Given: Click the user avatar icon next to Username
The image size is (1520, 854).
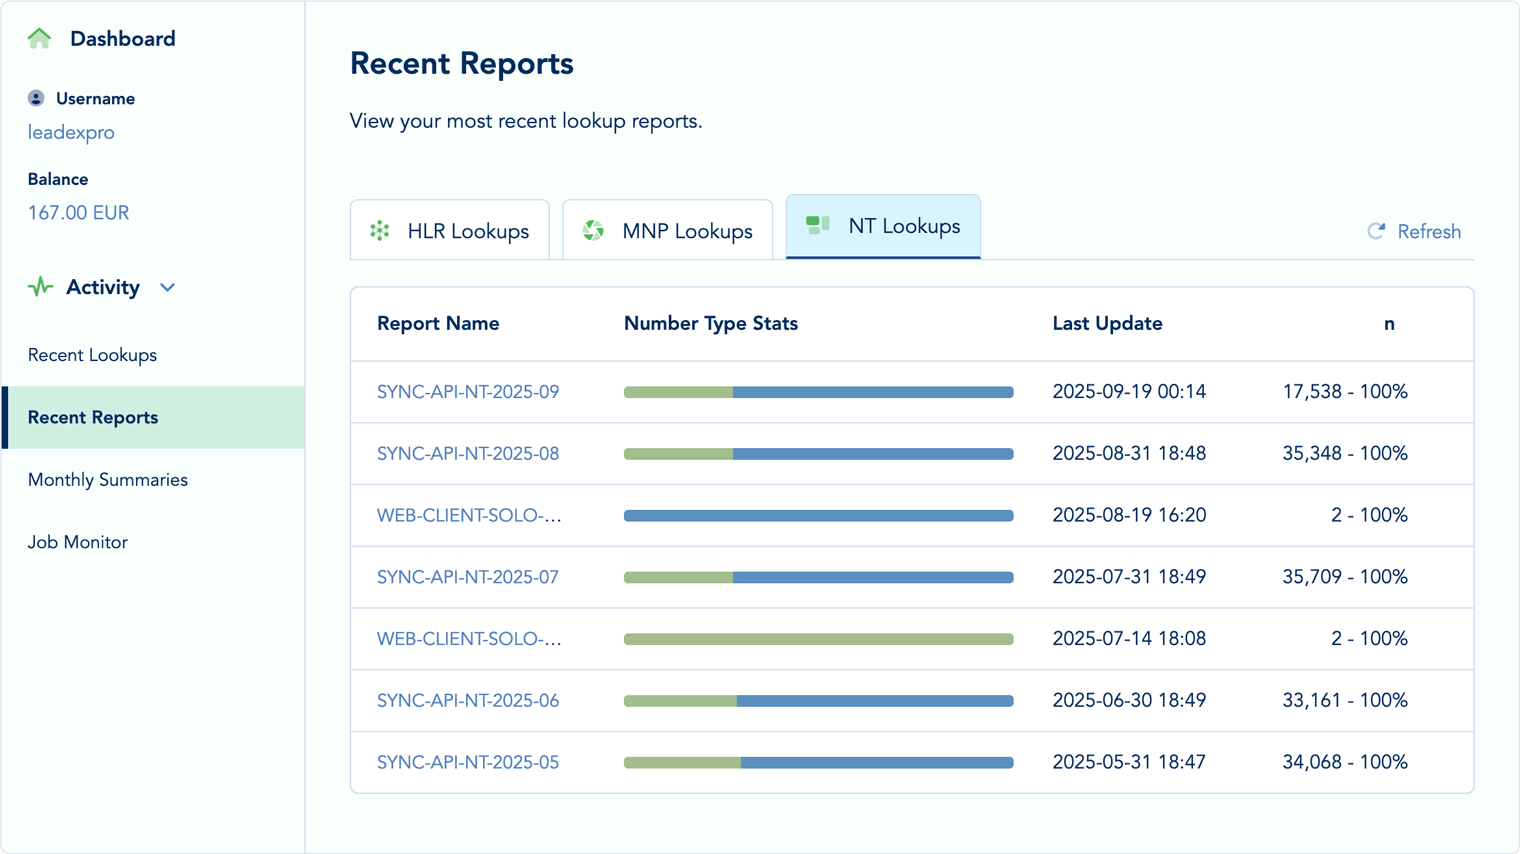Looking at the screenshot, I should pyautogui.click(x=36, y=97).
